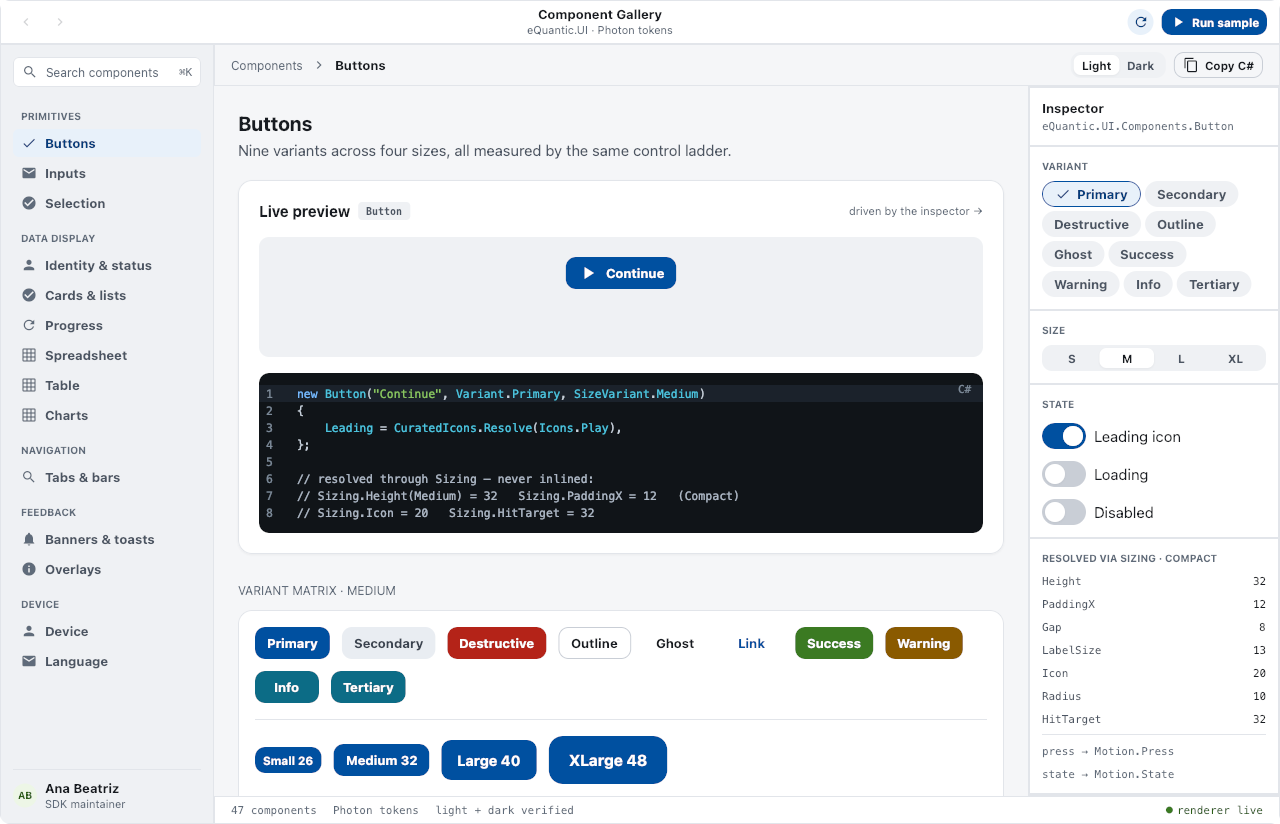Click the check-circle icon beside Selection
This screenshot has width=1280, height=824.
coord(29,203)
